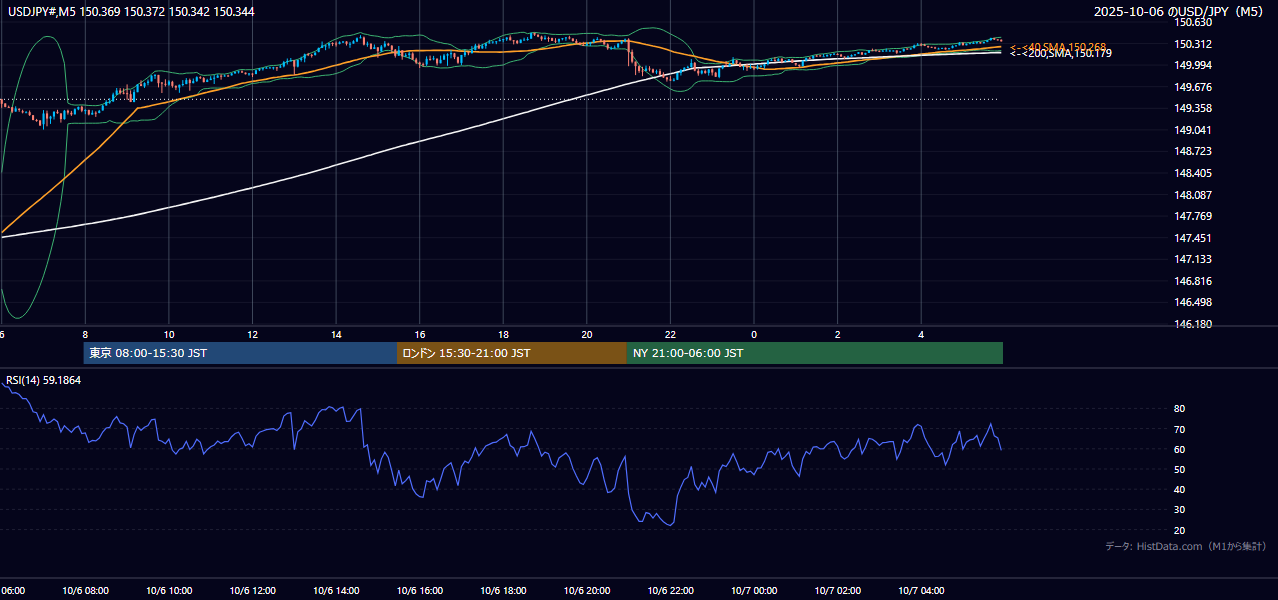The image size is (1278, 600).
Task: Click RSI axis level 40
Action: pos(1180,489)
